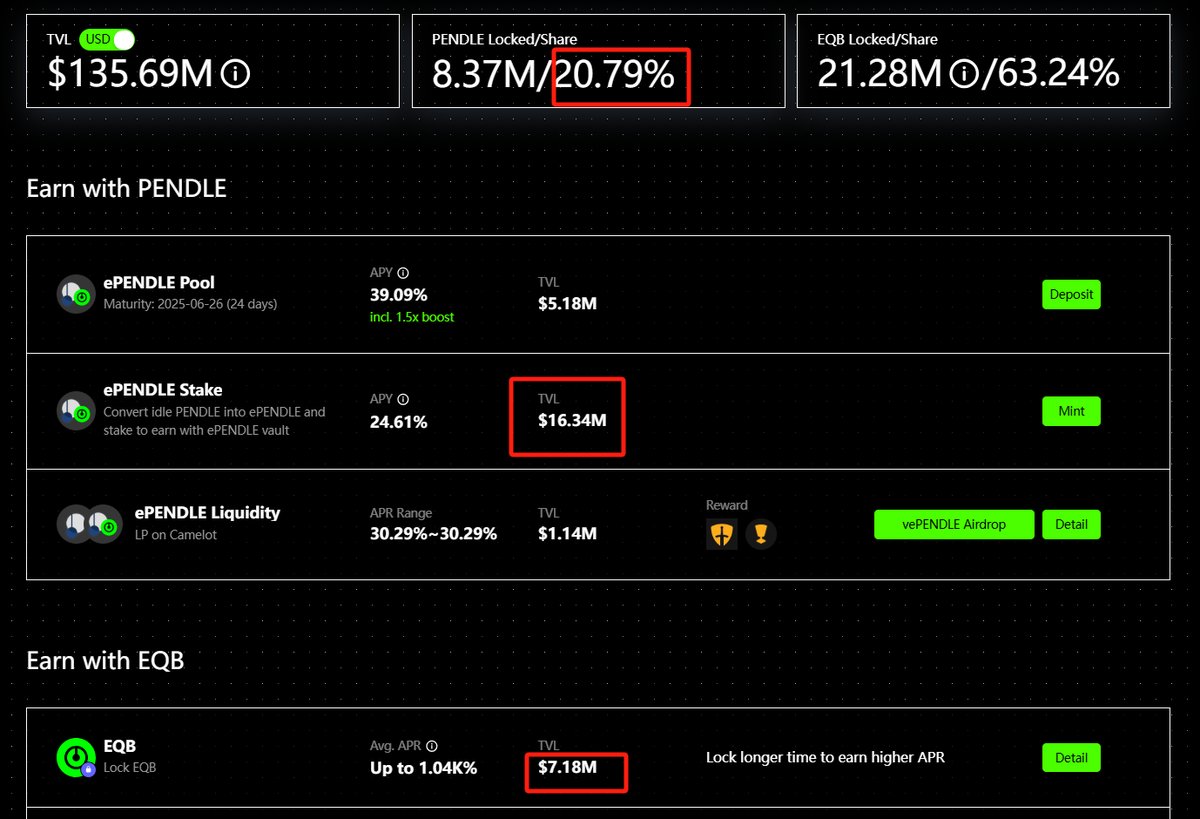Click the EQB green power logo icon
This screenshot has width=1200, height=819.
pyautogui.click(x=75, y=757)
